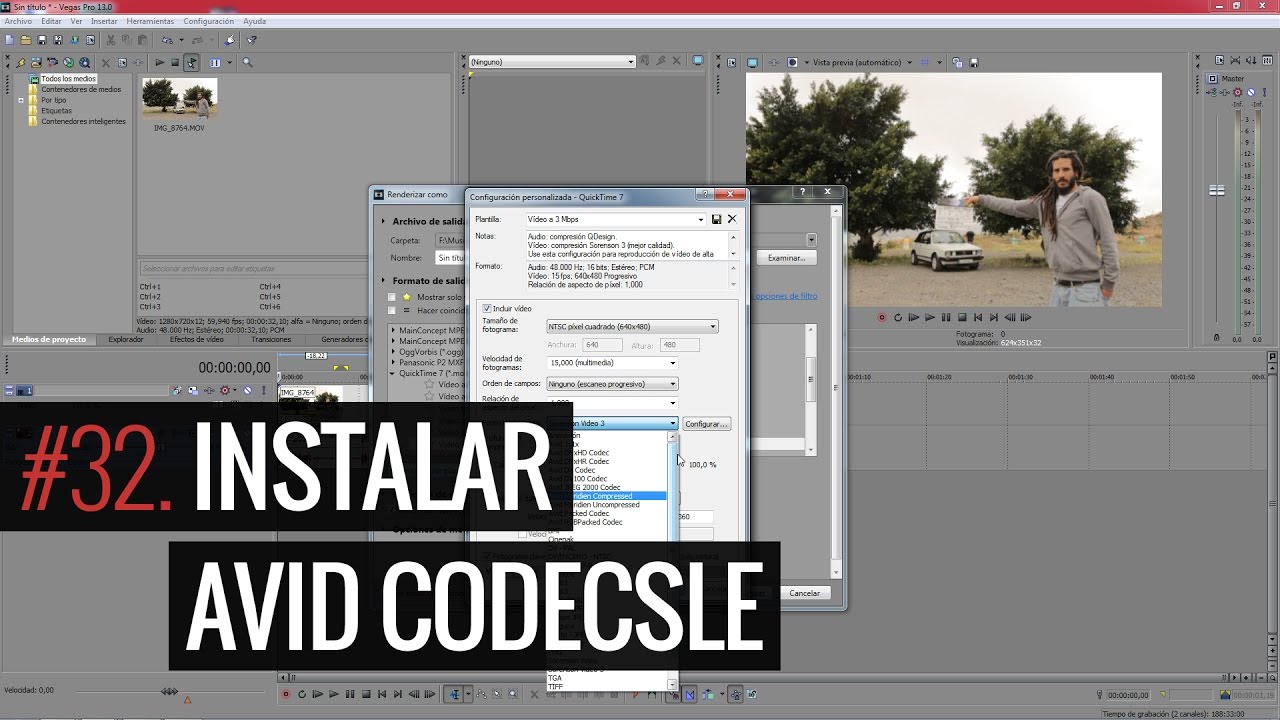The image size is (1280, 720).
Task: Open the Editar menu
Action: pos(51,21)
